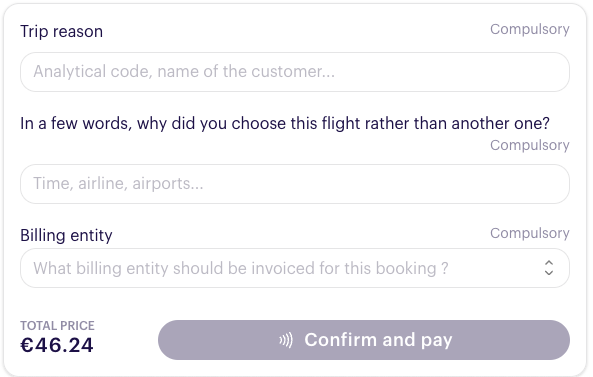Click the 'Trip reason' label
This screenshot has width=593, height=377.
[62, 31]
